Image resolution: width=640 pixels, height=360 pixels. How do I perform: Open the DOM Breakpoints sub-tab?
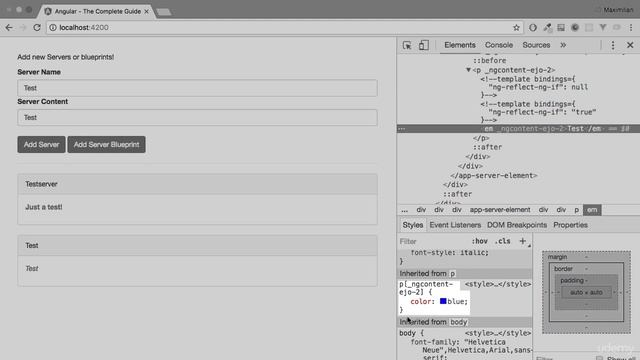tap(517, 225)
